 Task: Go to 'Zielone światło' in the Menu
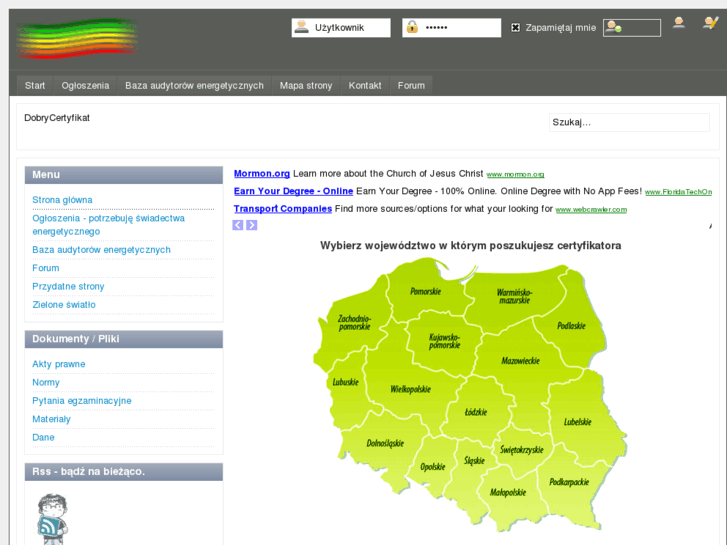coord(64,305)
